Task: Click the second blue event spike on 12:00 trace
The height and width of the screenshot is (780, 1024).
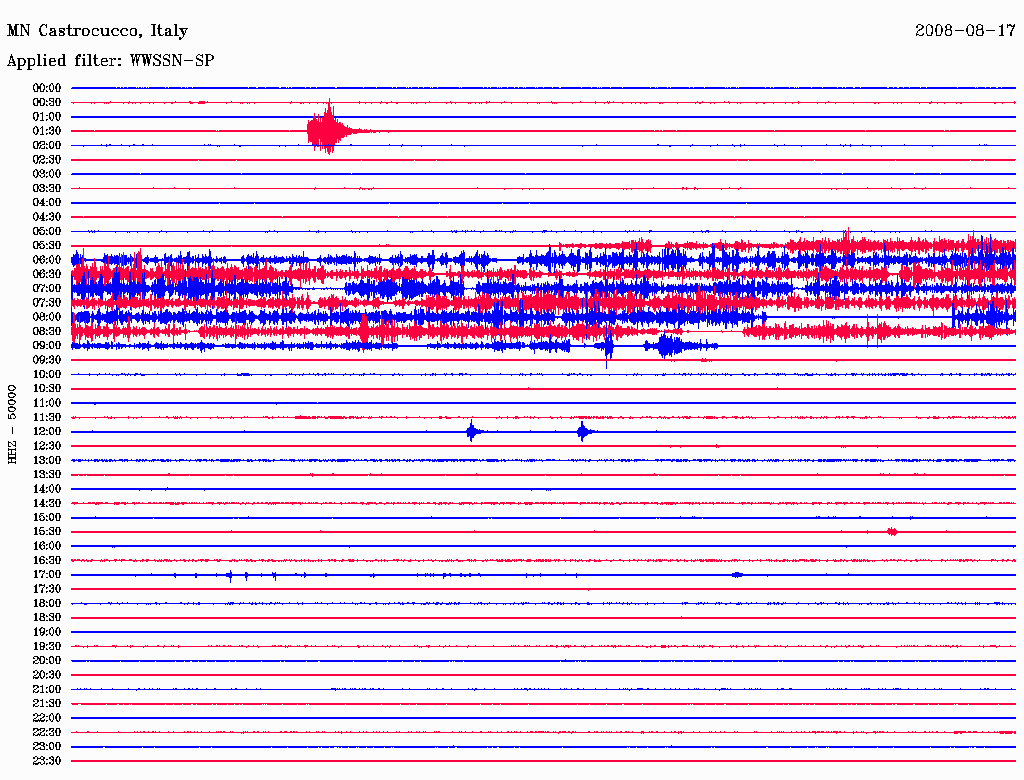Action: pos(584,431)
